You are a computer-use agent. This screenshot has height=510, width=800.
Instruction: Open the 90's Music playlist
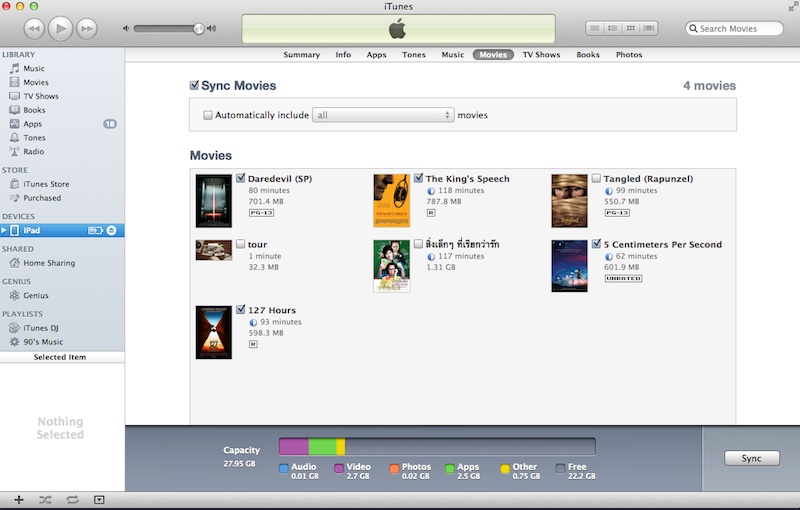[43, 342]
